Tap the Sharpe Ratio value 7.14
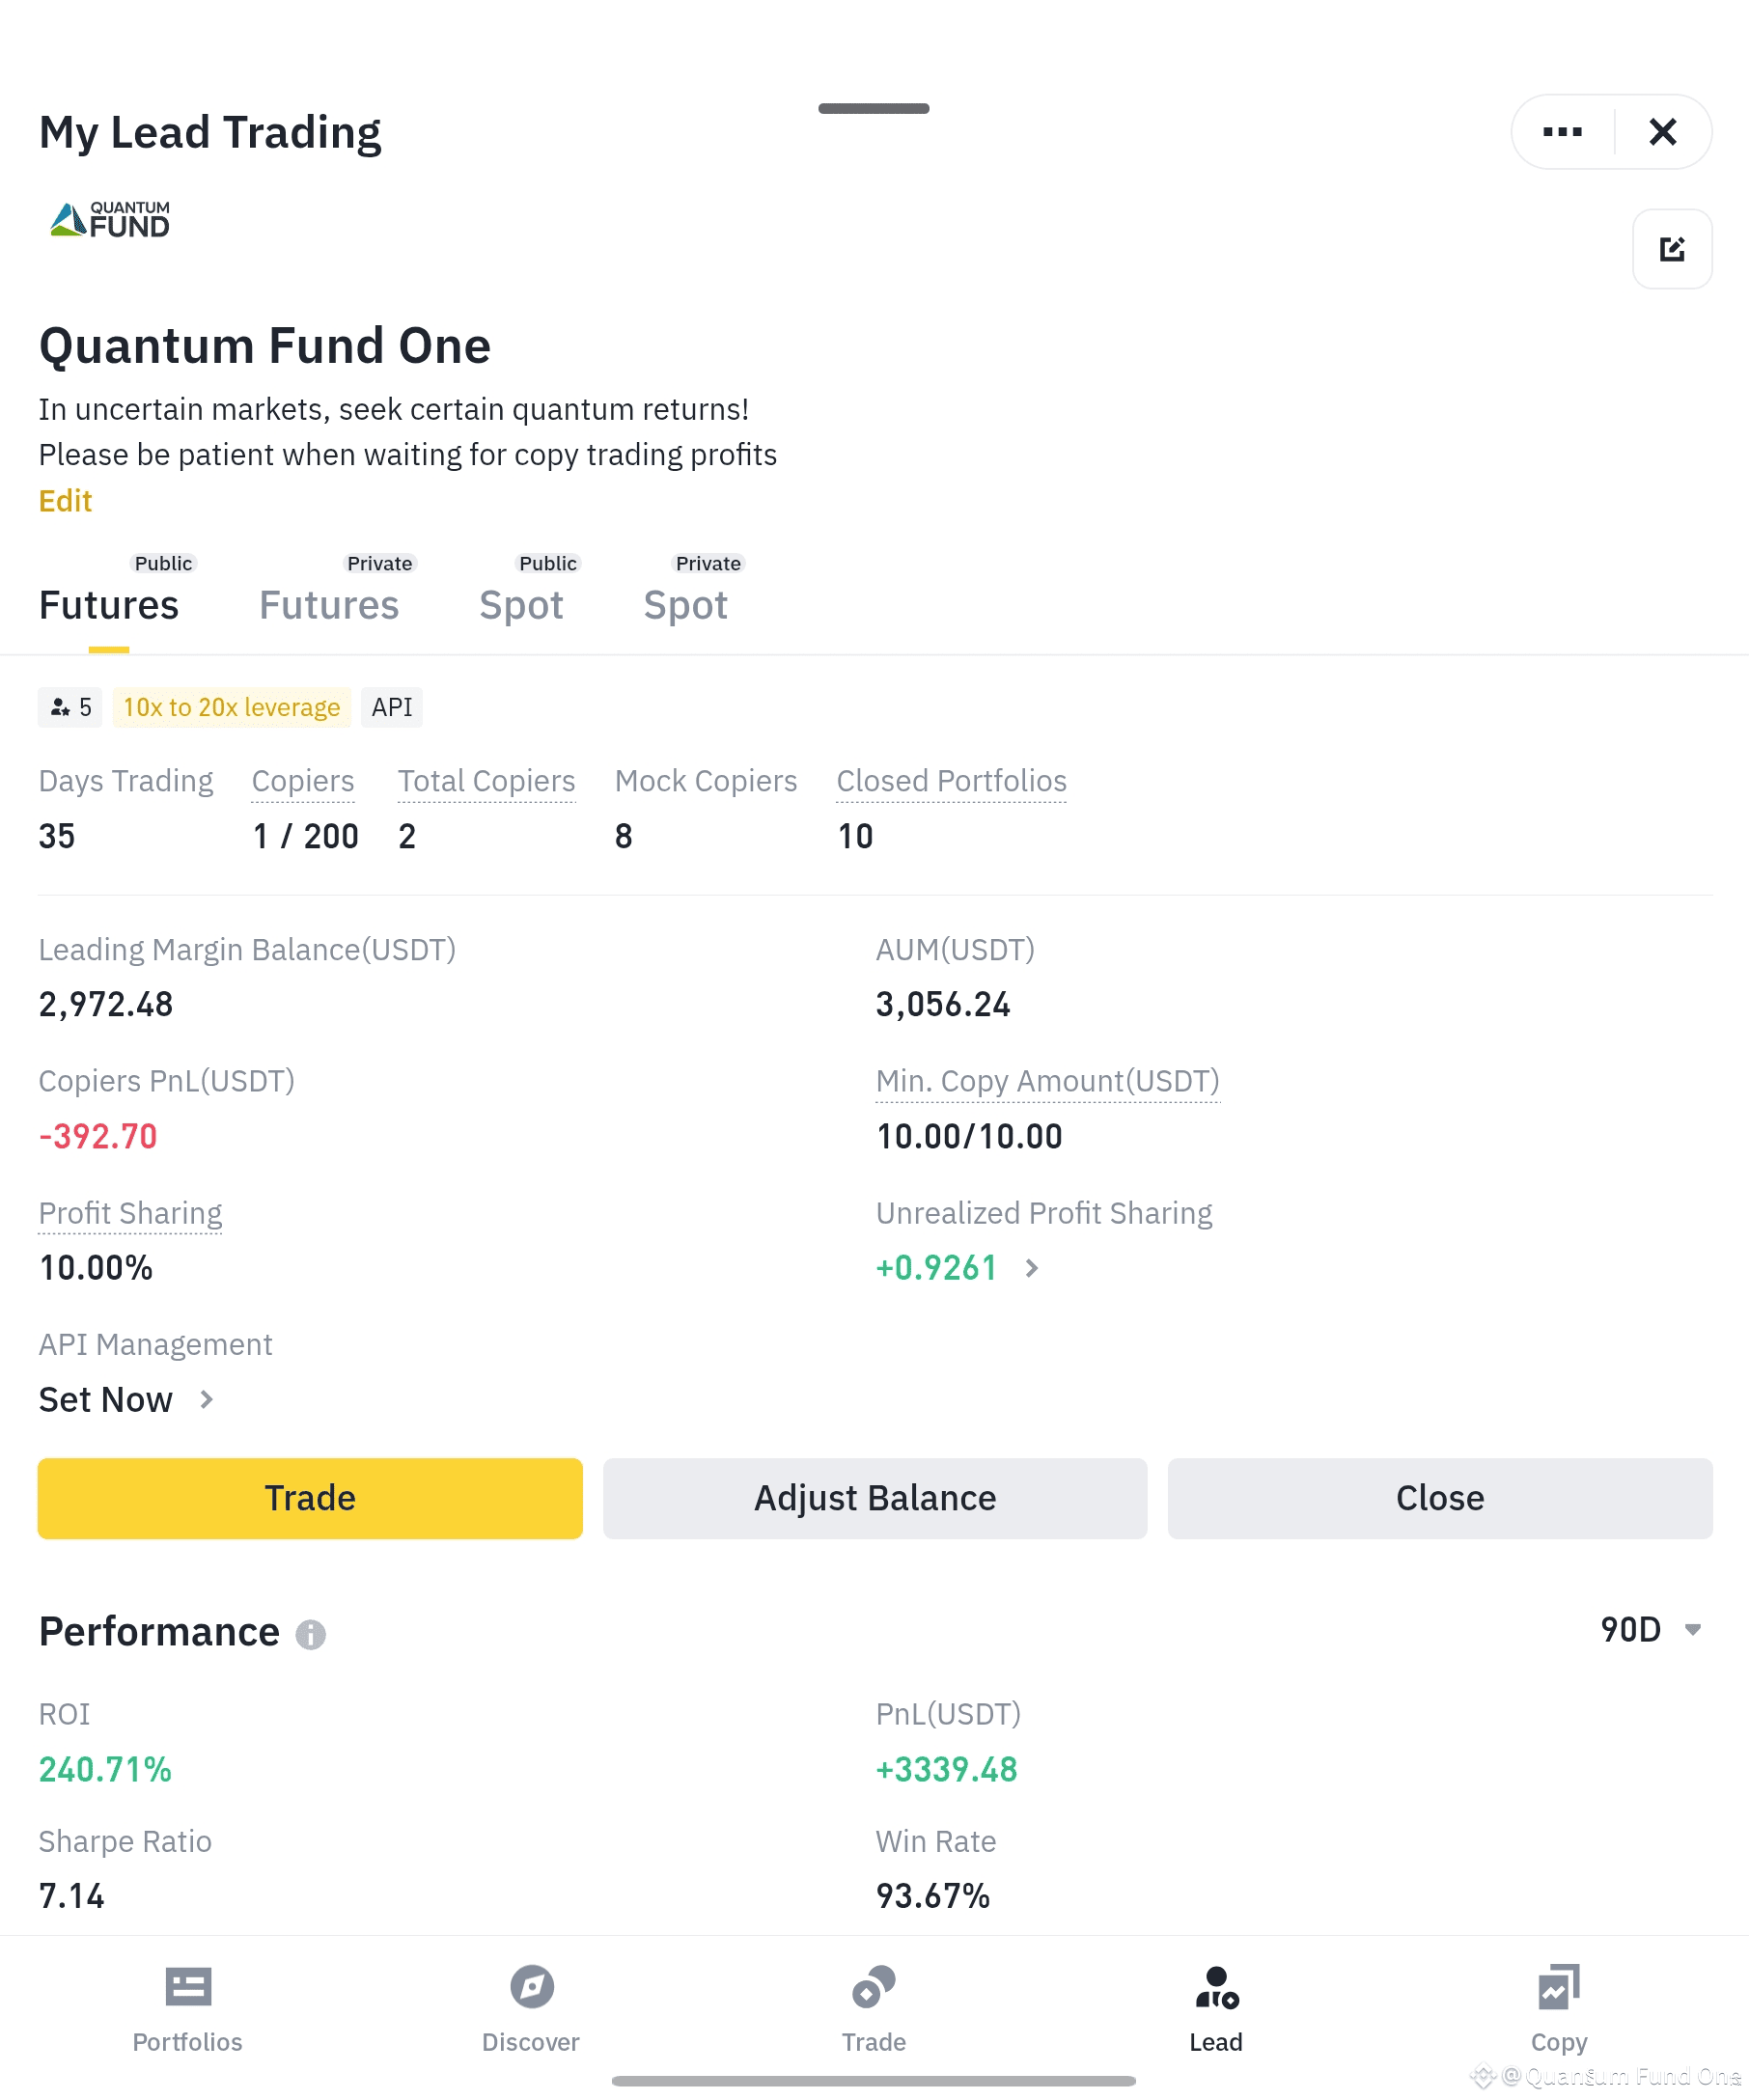1749x2100 pixels. click(x=71, y=1896)
